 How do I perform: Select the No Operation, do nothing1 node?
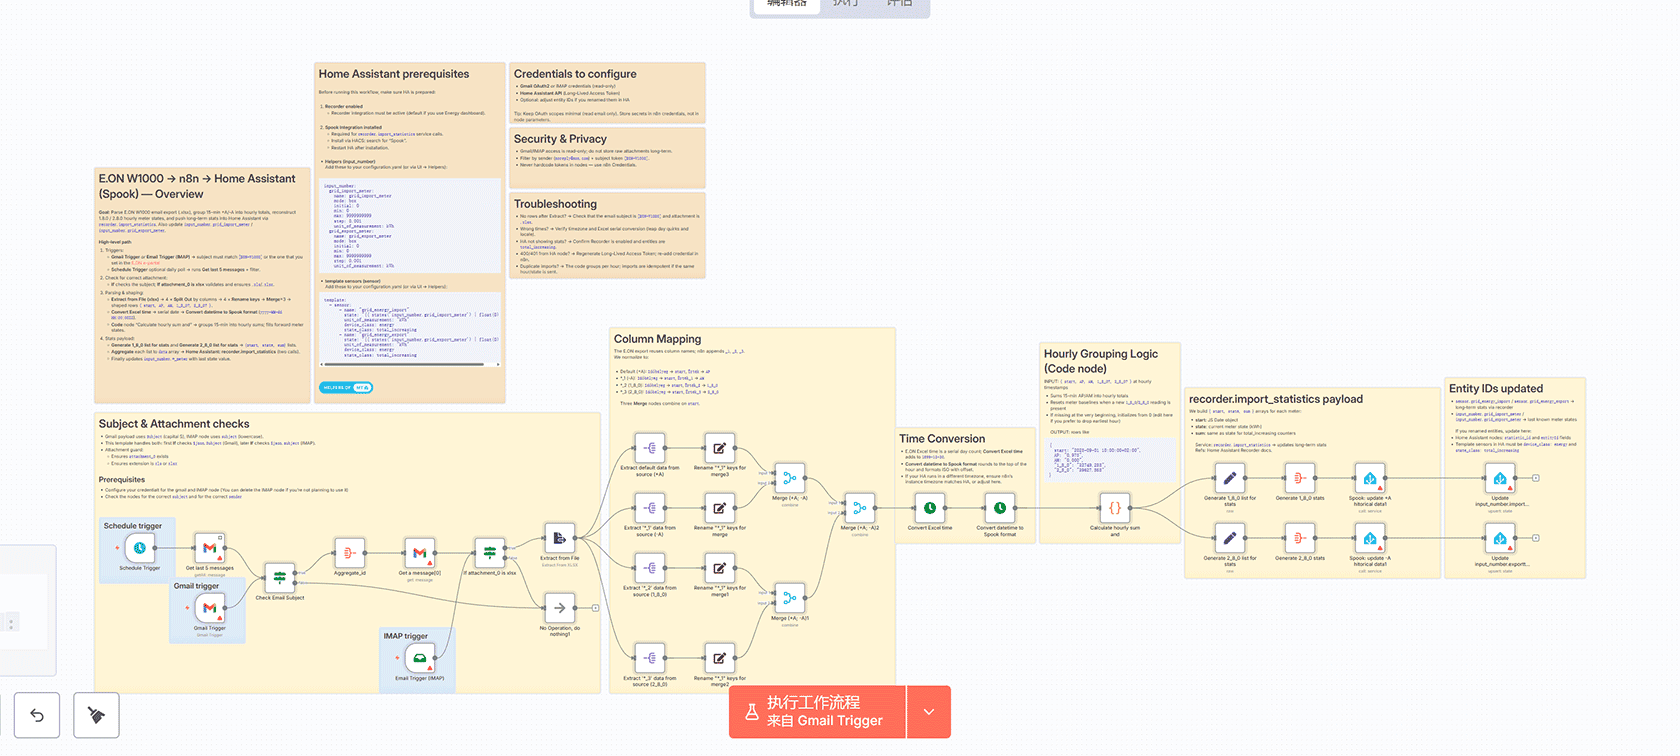point(559,608)
